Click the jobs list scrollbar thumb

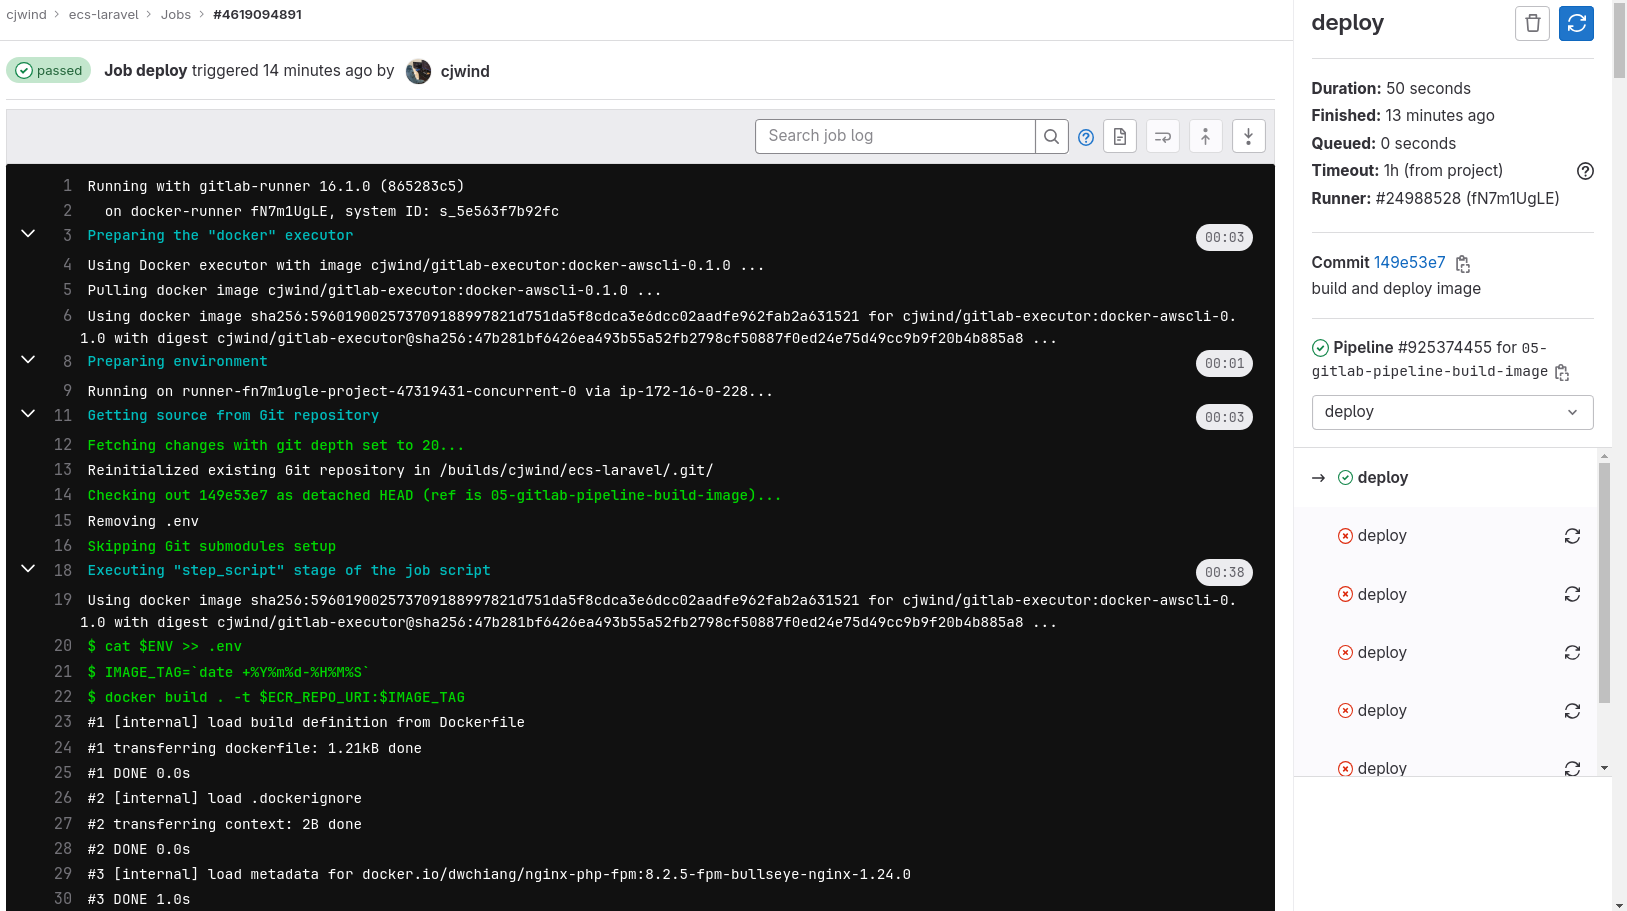coord(1604,583)
